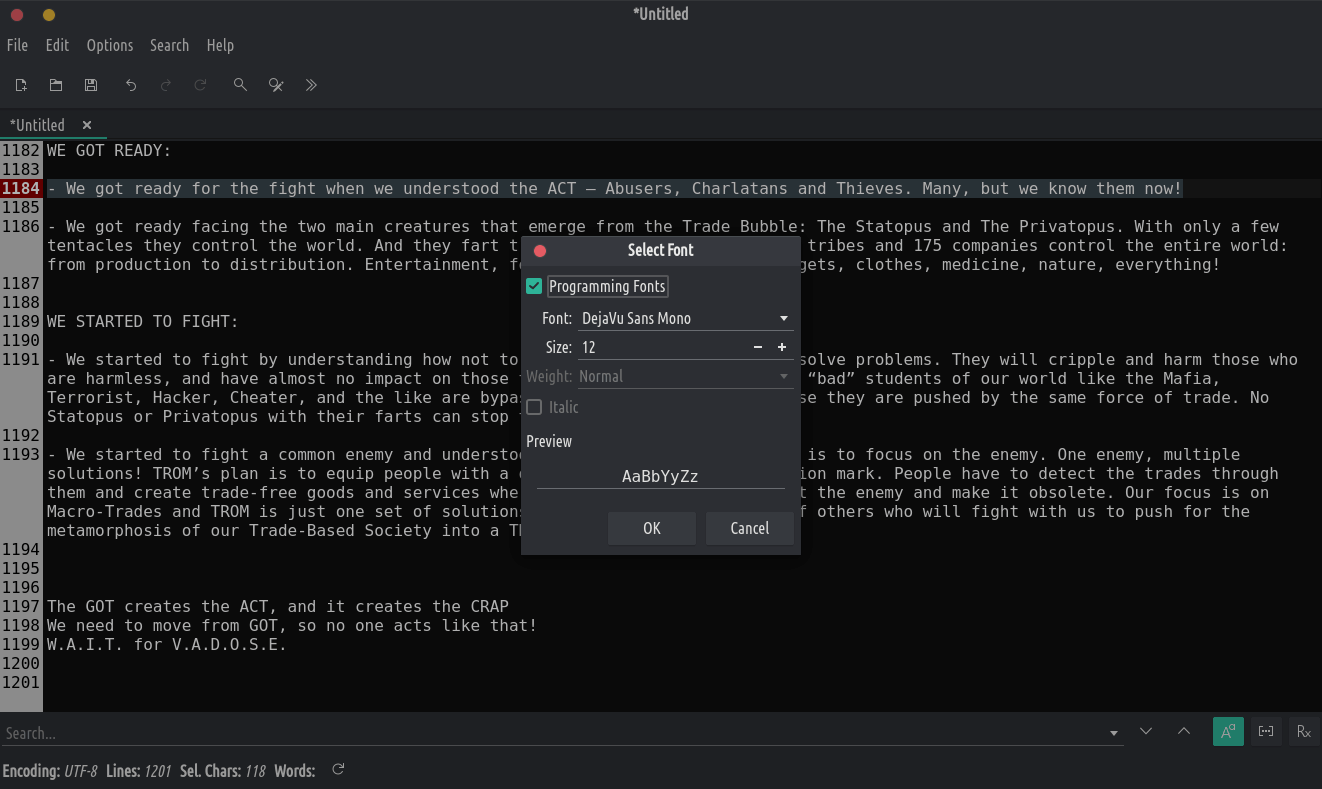The image size is (1322, 789).
Task: Click the Open file folder icon
Action: pyautogui.click(x=56, y=85)
